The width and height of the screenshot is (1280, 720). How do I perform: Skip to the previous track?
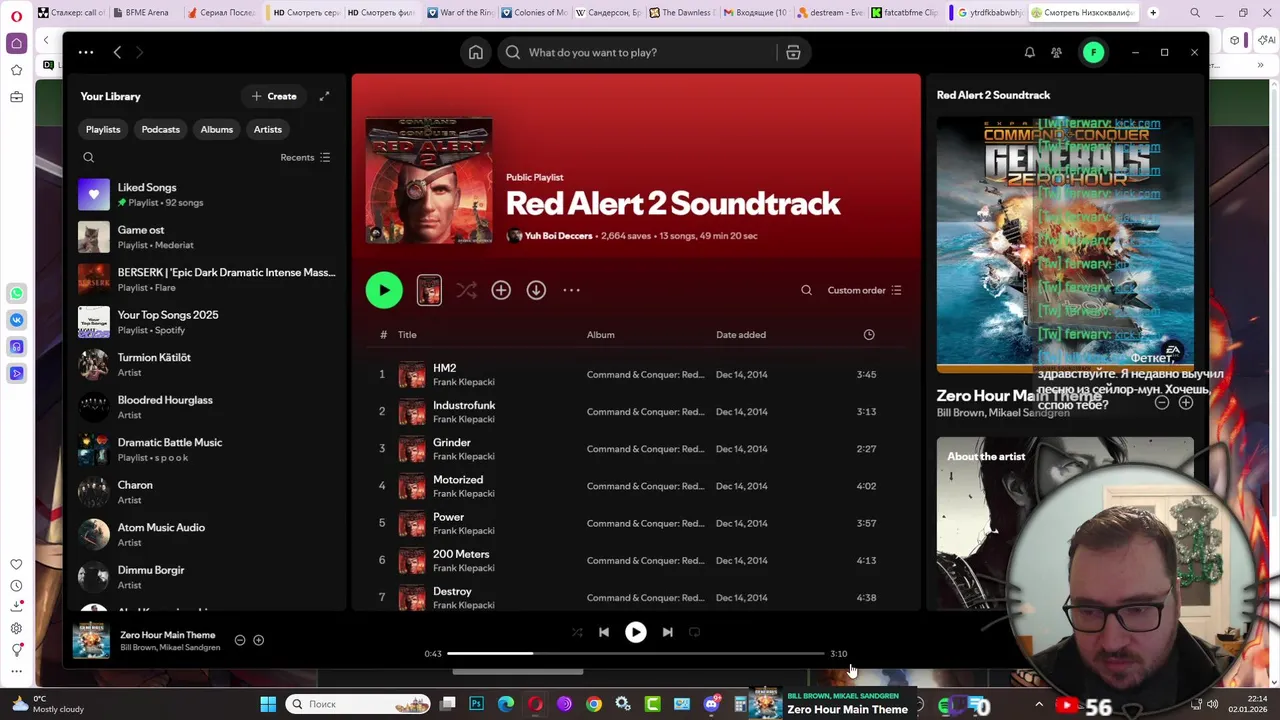pyautogui.click(x=604, y=632)
